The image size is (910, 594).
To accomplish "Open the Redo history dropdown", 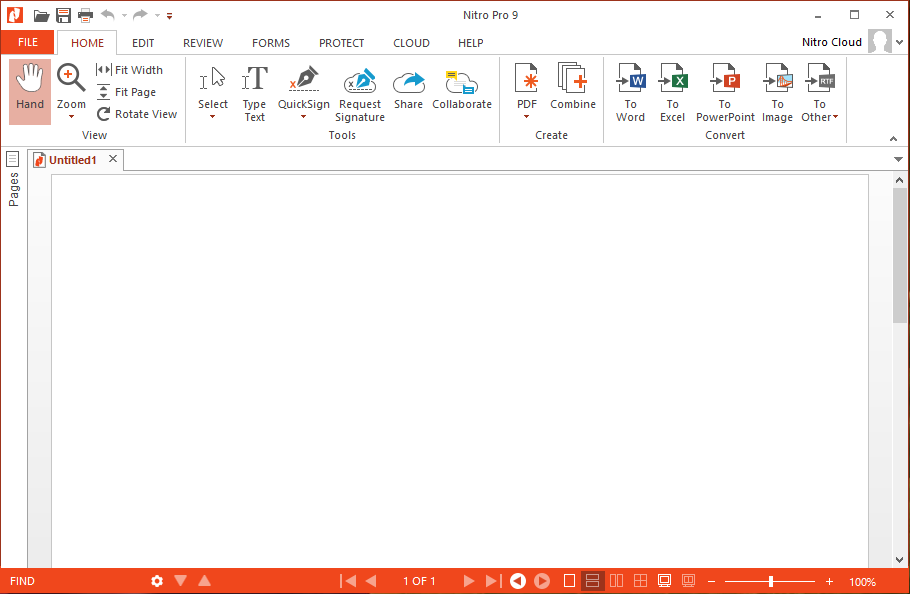I will pyautogui.click(x=157, y=16).
